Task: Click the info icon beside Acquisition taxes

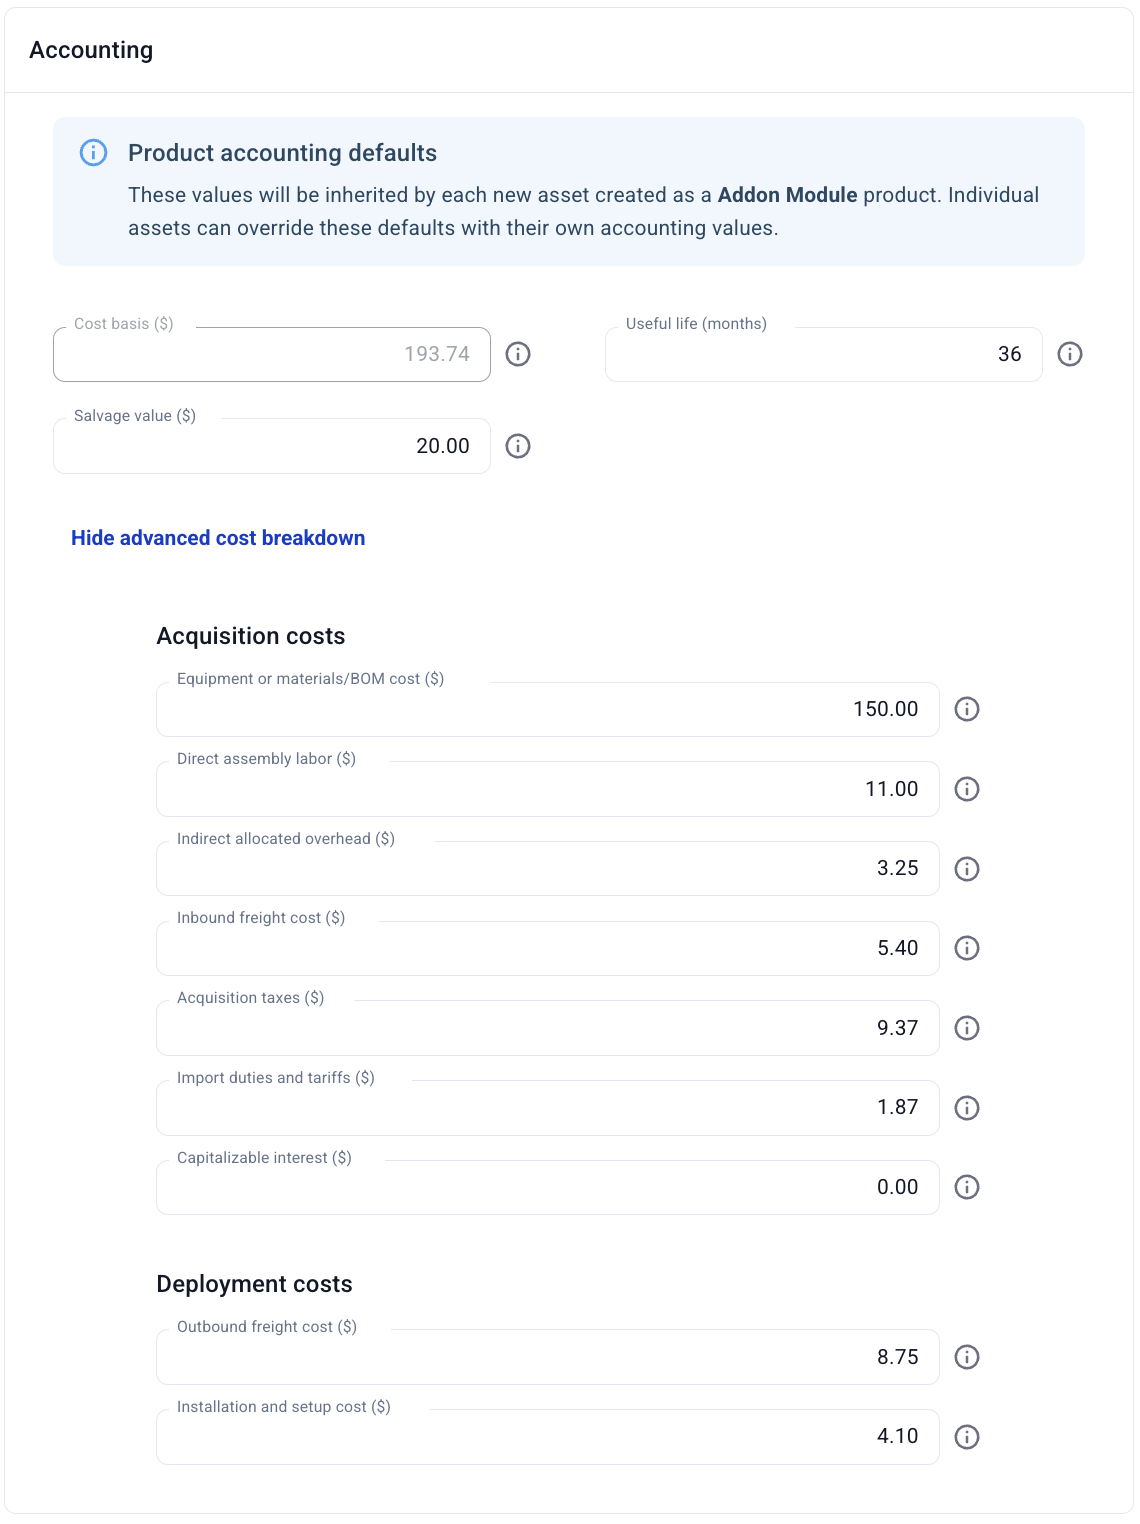Action: [x=966, y=1028]
